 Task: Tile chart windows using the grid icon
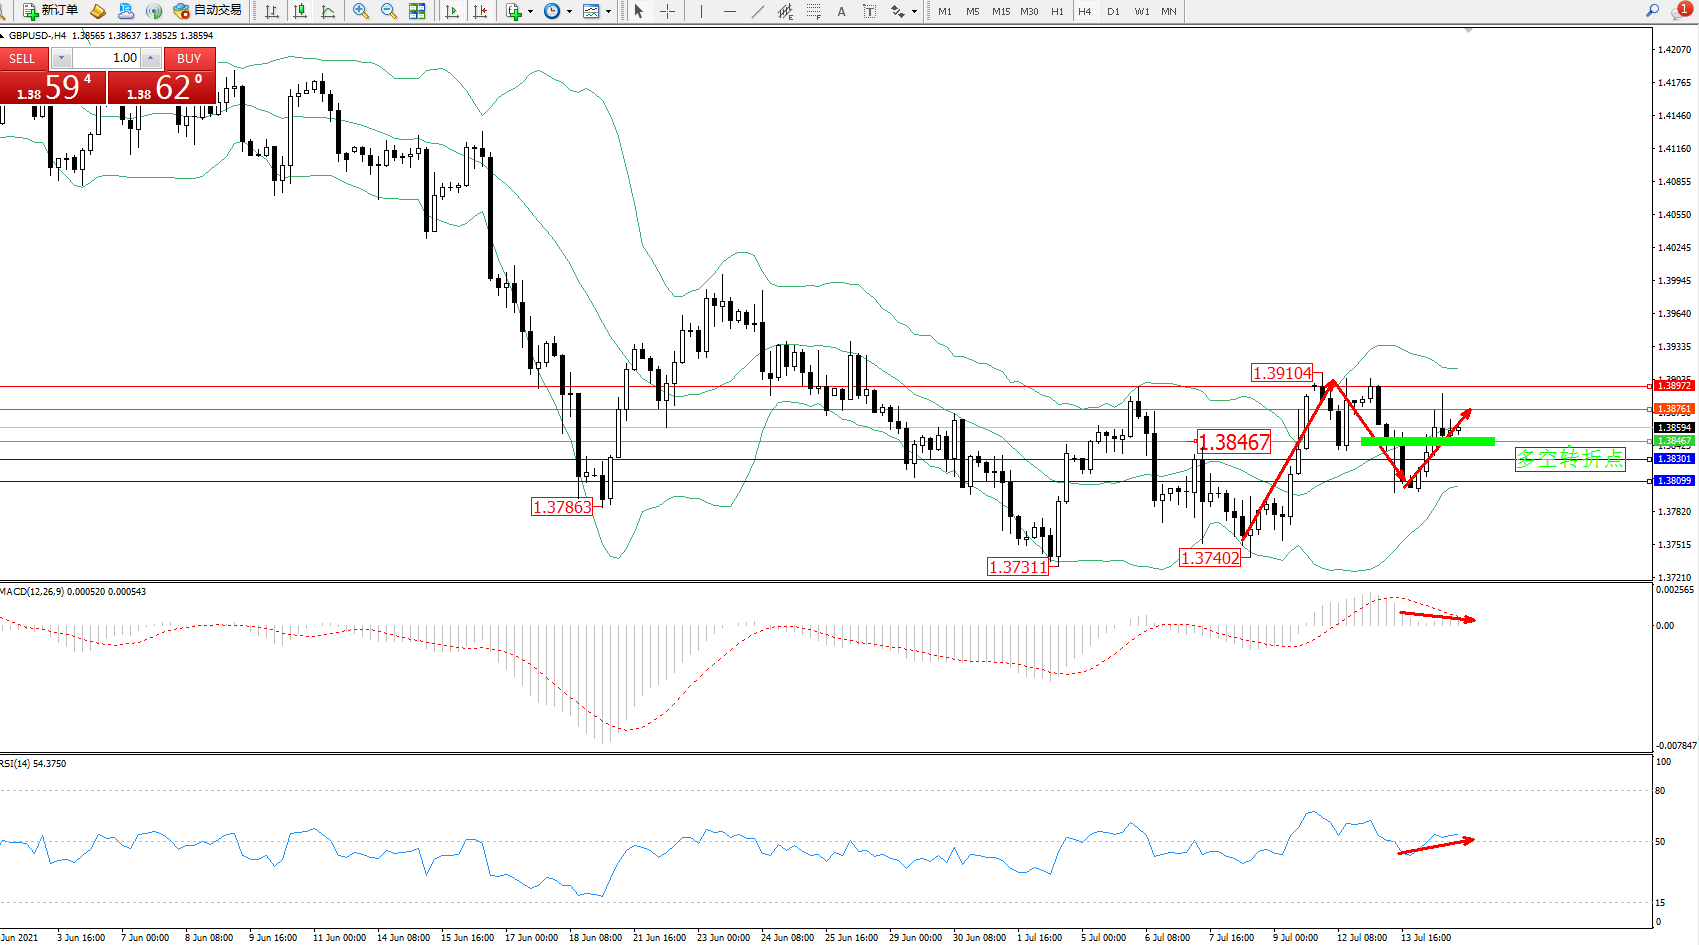click(x=417, y=11)
